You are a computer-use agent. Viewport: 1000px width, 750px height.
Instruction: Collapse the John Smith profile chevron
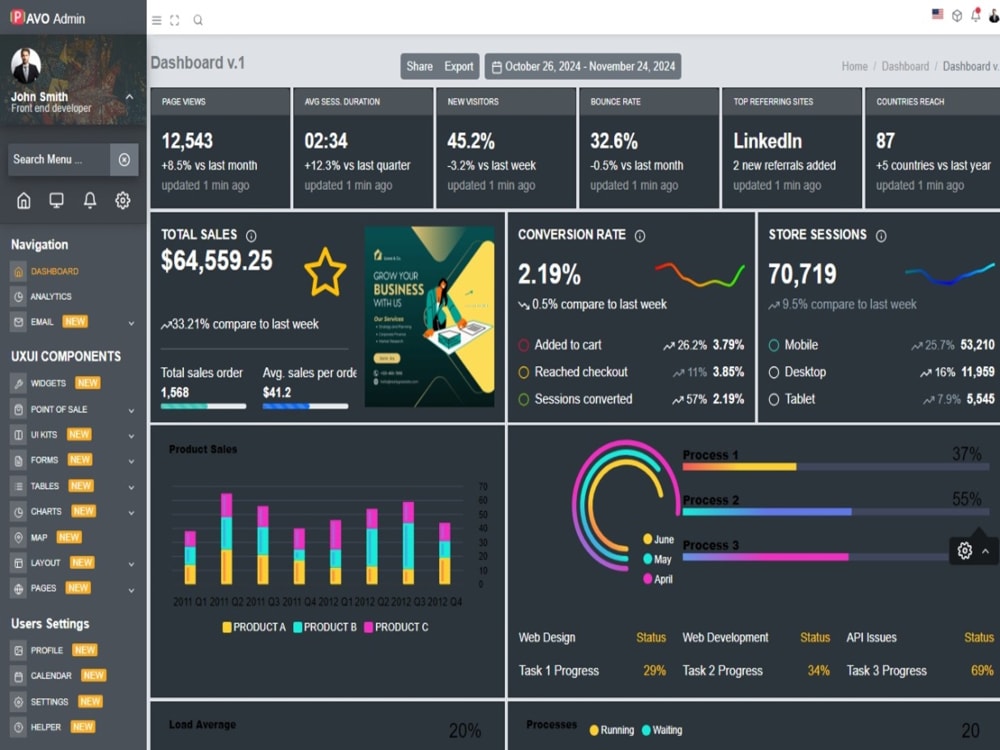point(129,97)
